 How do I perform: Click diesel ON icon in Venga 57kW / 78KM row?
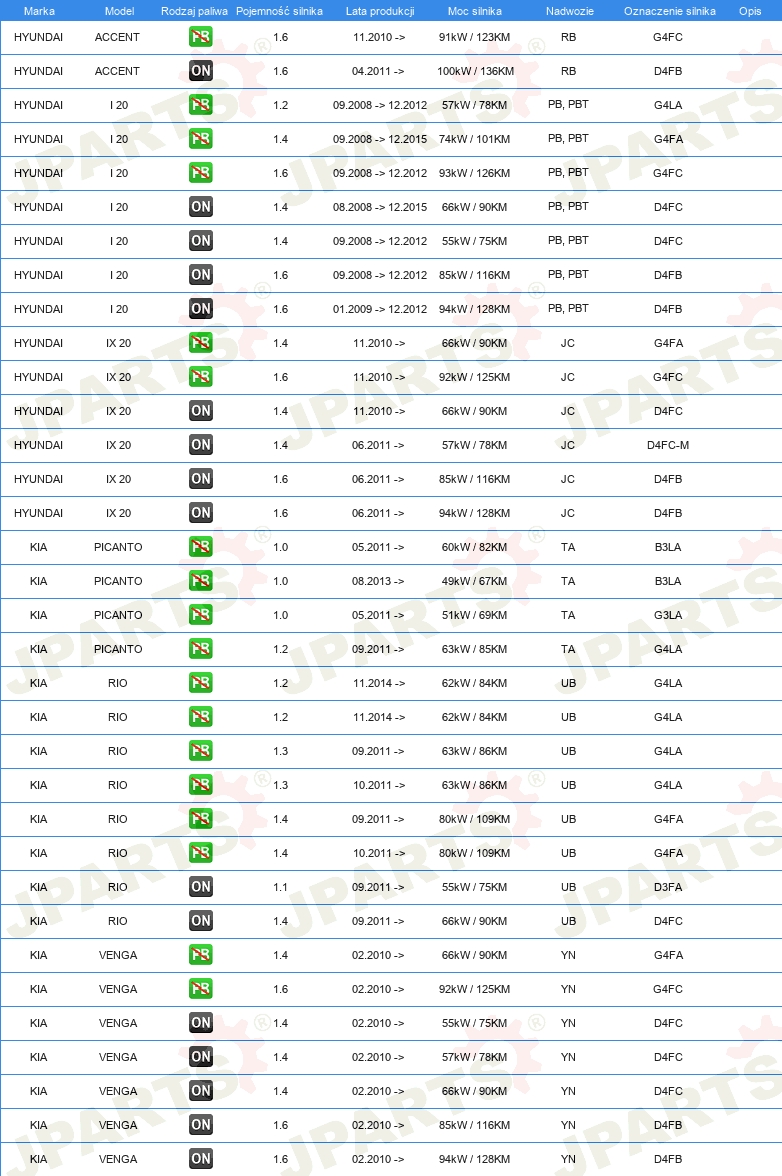tap(200, 1057)
